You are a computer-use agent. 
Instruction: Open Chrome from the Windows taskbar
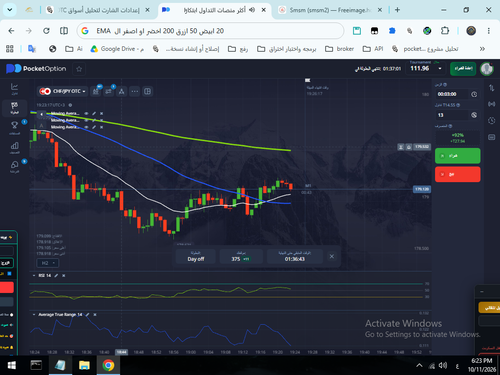[x=108, y=365]
